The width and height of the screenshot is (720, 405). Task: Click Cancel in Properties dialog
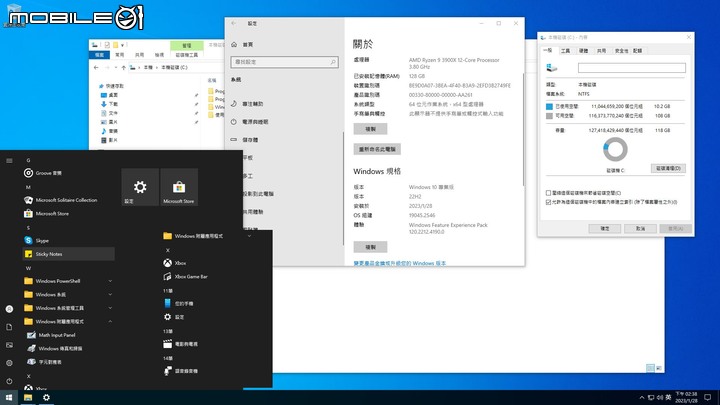click(640, 228)
